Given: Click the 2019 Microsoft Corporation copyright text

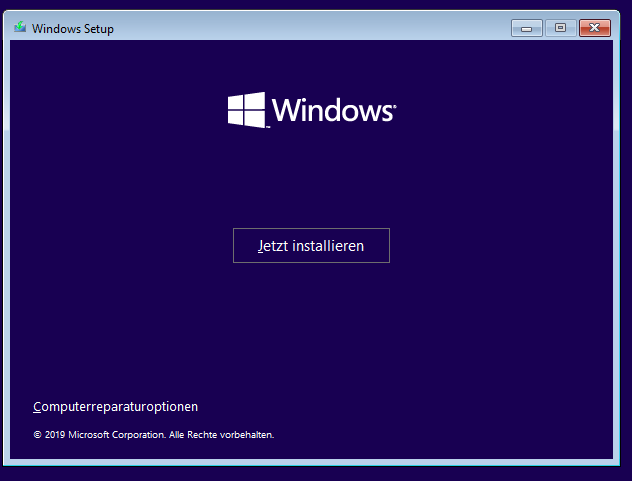Looking at the screenshot, I should (154, 435).
